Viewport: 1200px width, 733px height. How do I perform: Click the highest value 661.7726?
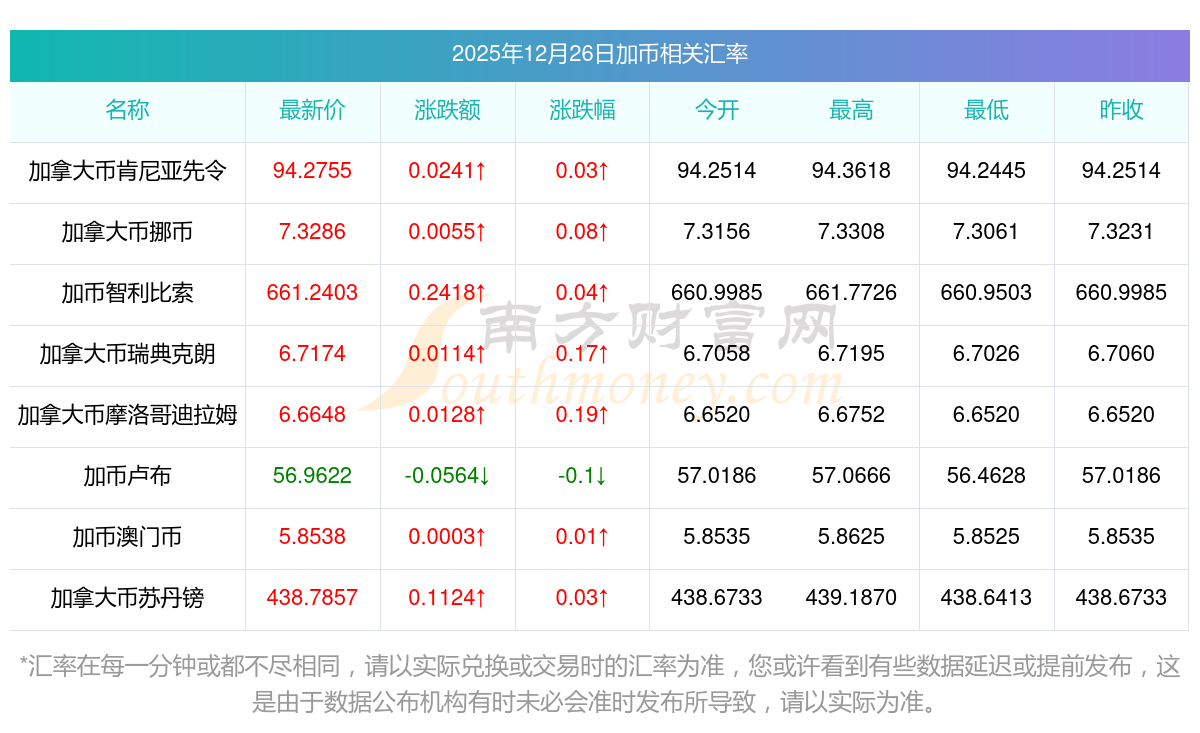click(x=851, y=293)
